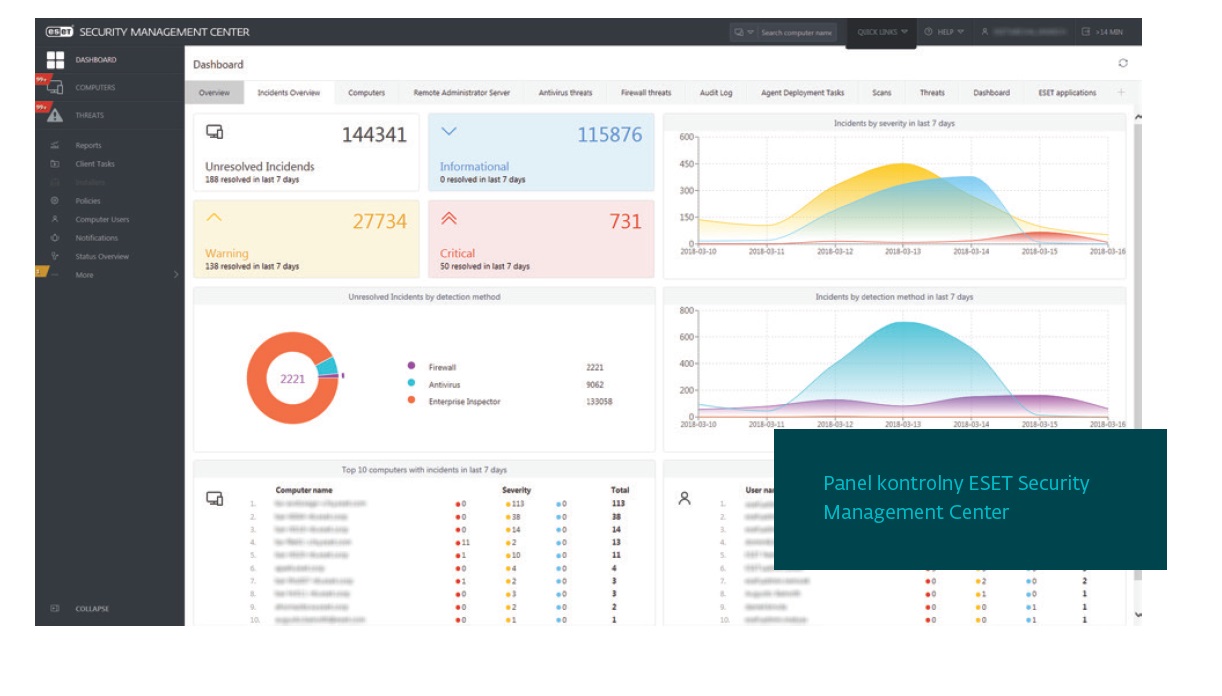Open the Reports sidebar link

pyautogui.click(x=88, y=145)
